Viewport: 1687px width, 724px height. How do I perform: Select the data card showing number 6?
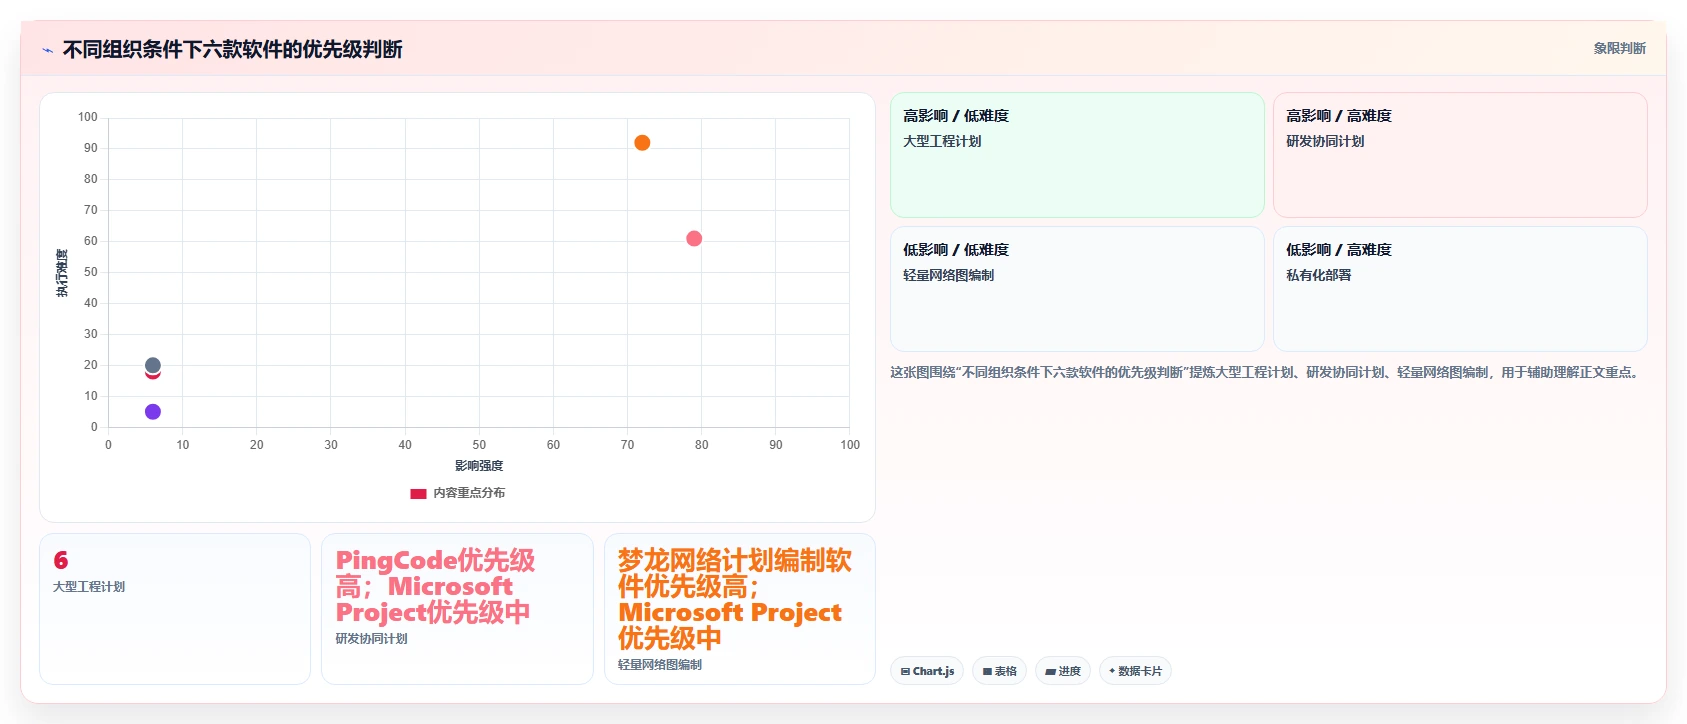click(x=175, y=609)
